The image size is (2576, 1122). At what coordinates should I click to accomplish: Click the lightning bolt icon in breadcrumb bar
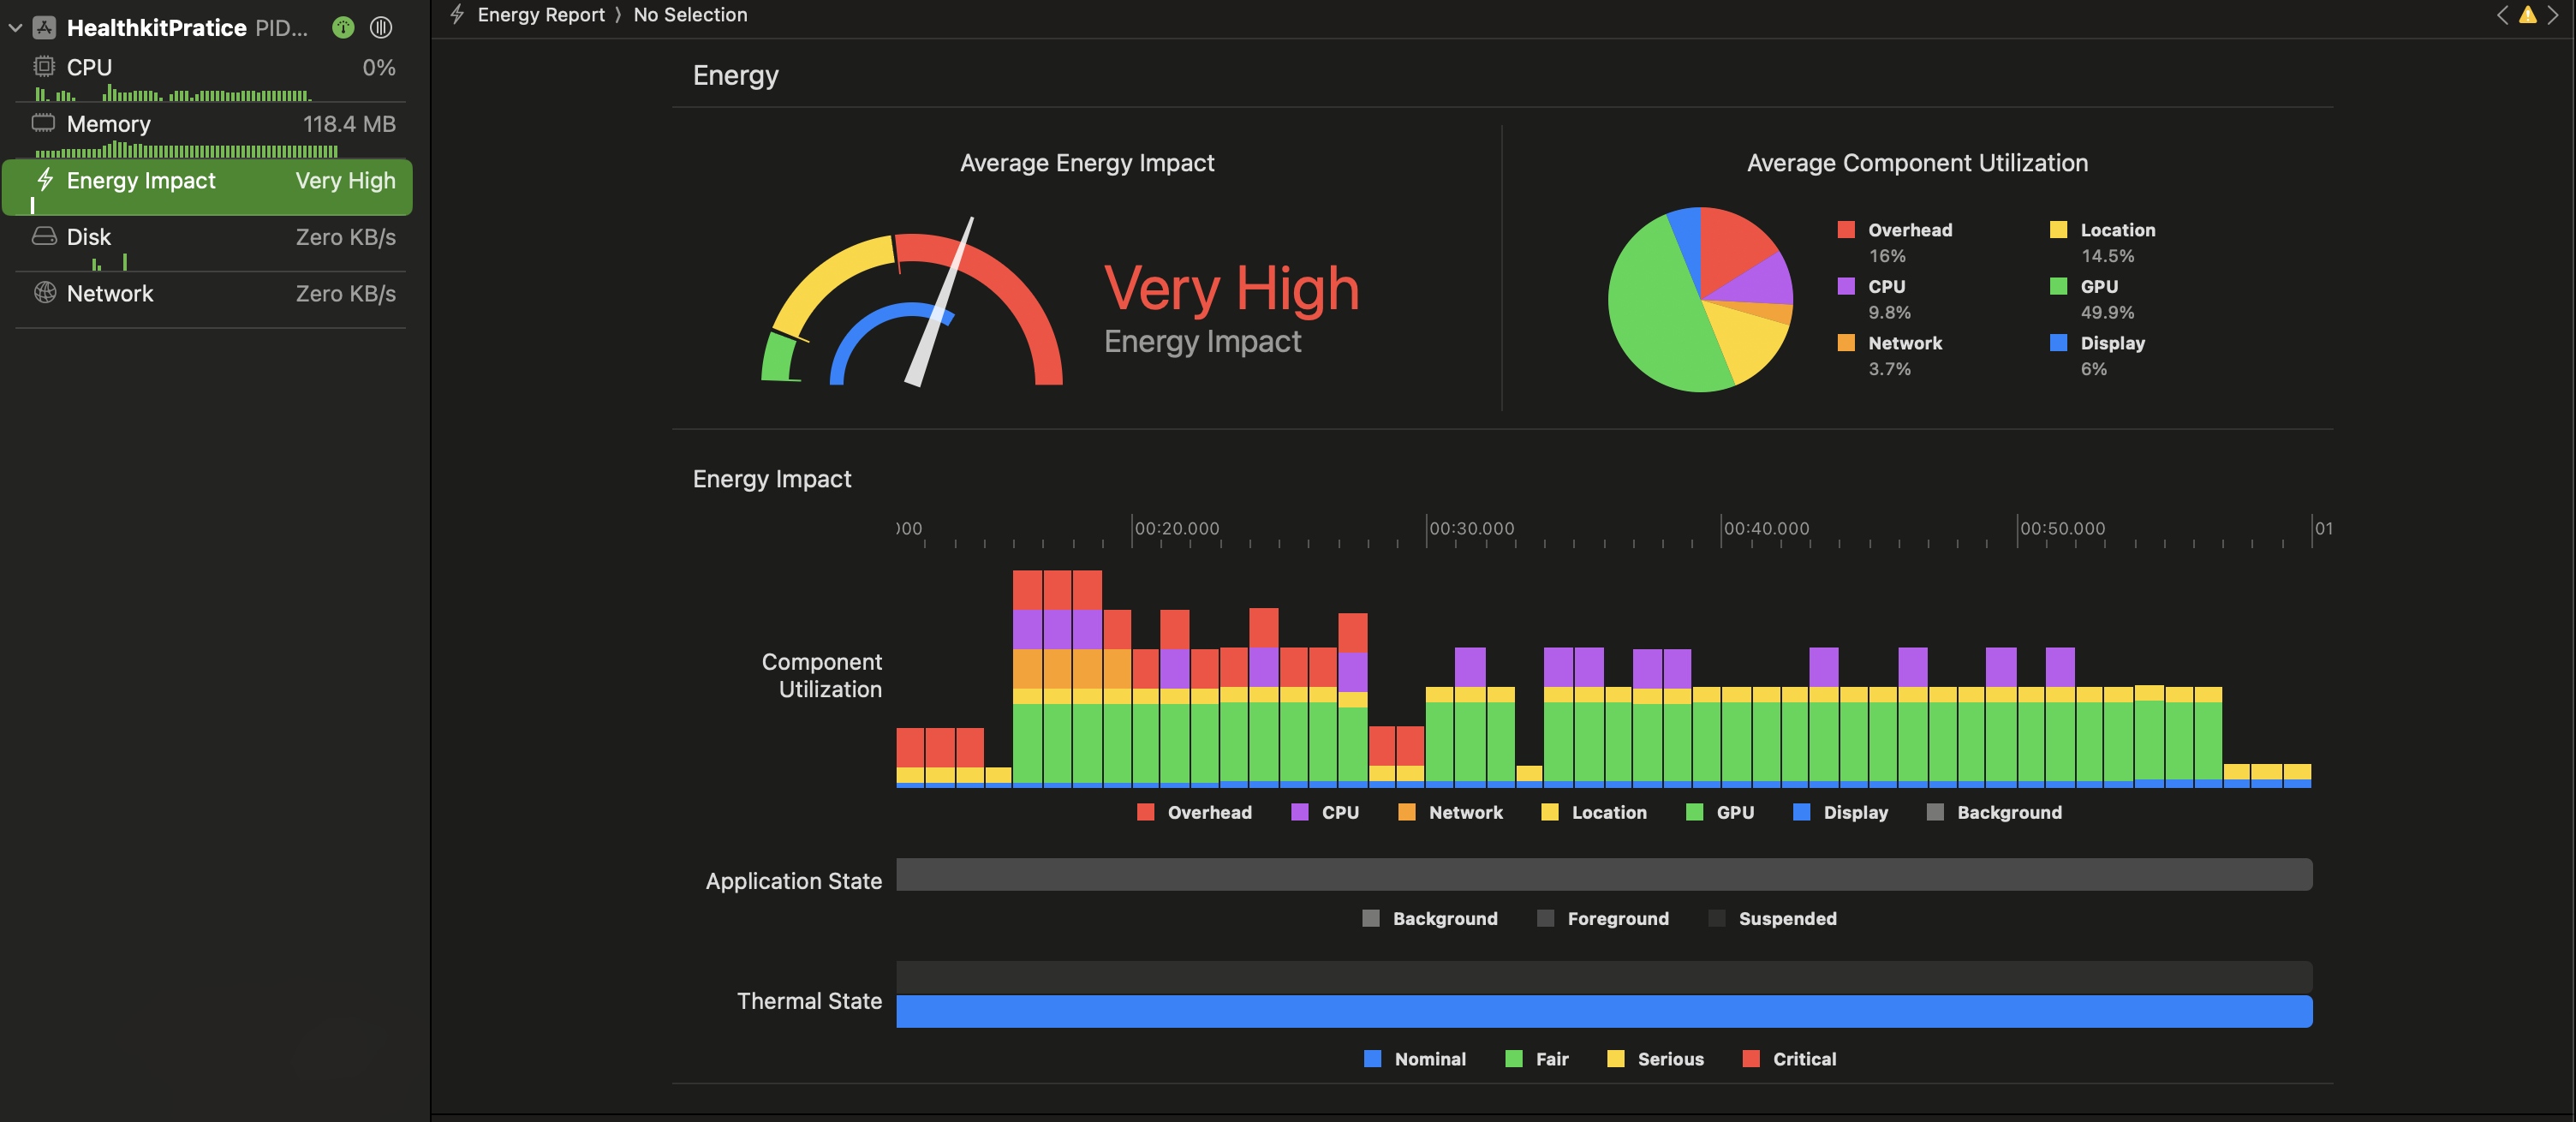point(457,15)
